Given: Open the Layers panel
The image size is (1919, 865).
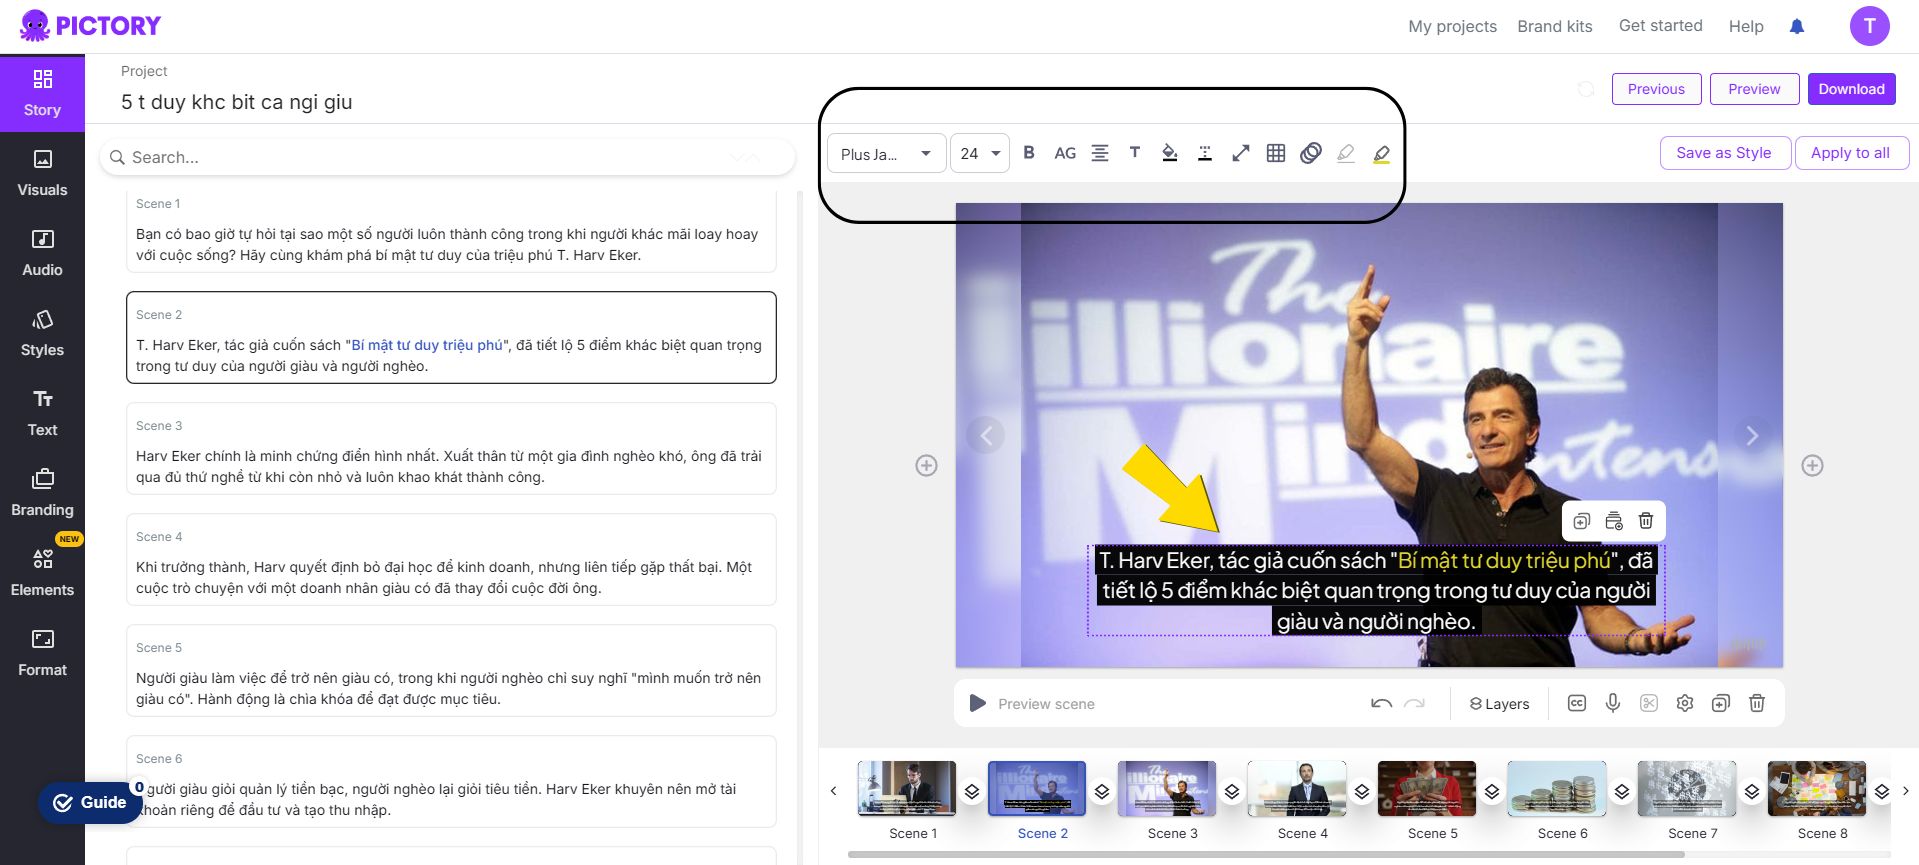Looking at the screenshot, I should [1499, 704].
